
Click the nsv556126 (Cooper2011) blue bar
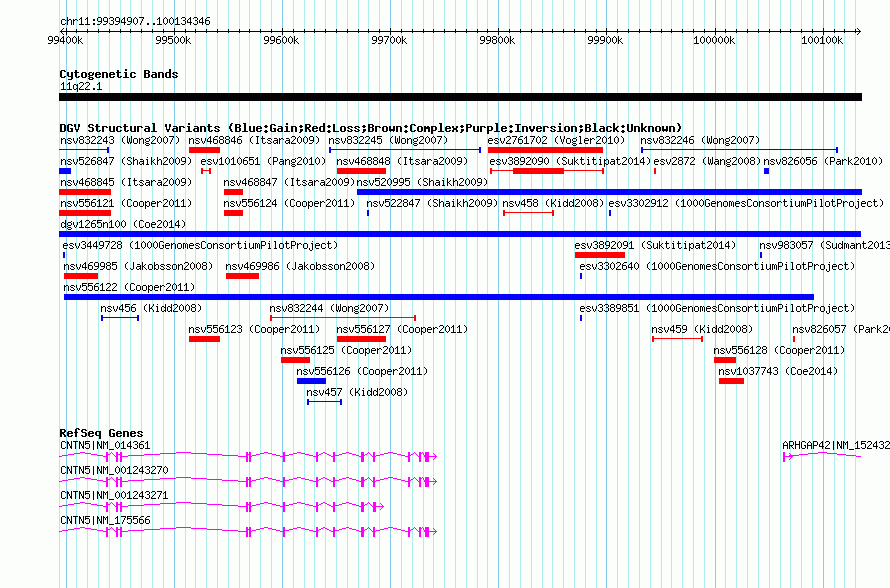tap(311, 381)
